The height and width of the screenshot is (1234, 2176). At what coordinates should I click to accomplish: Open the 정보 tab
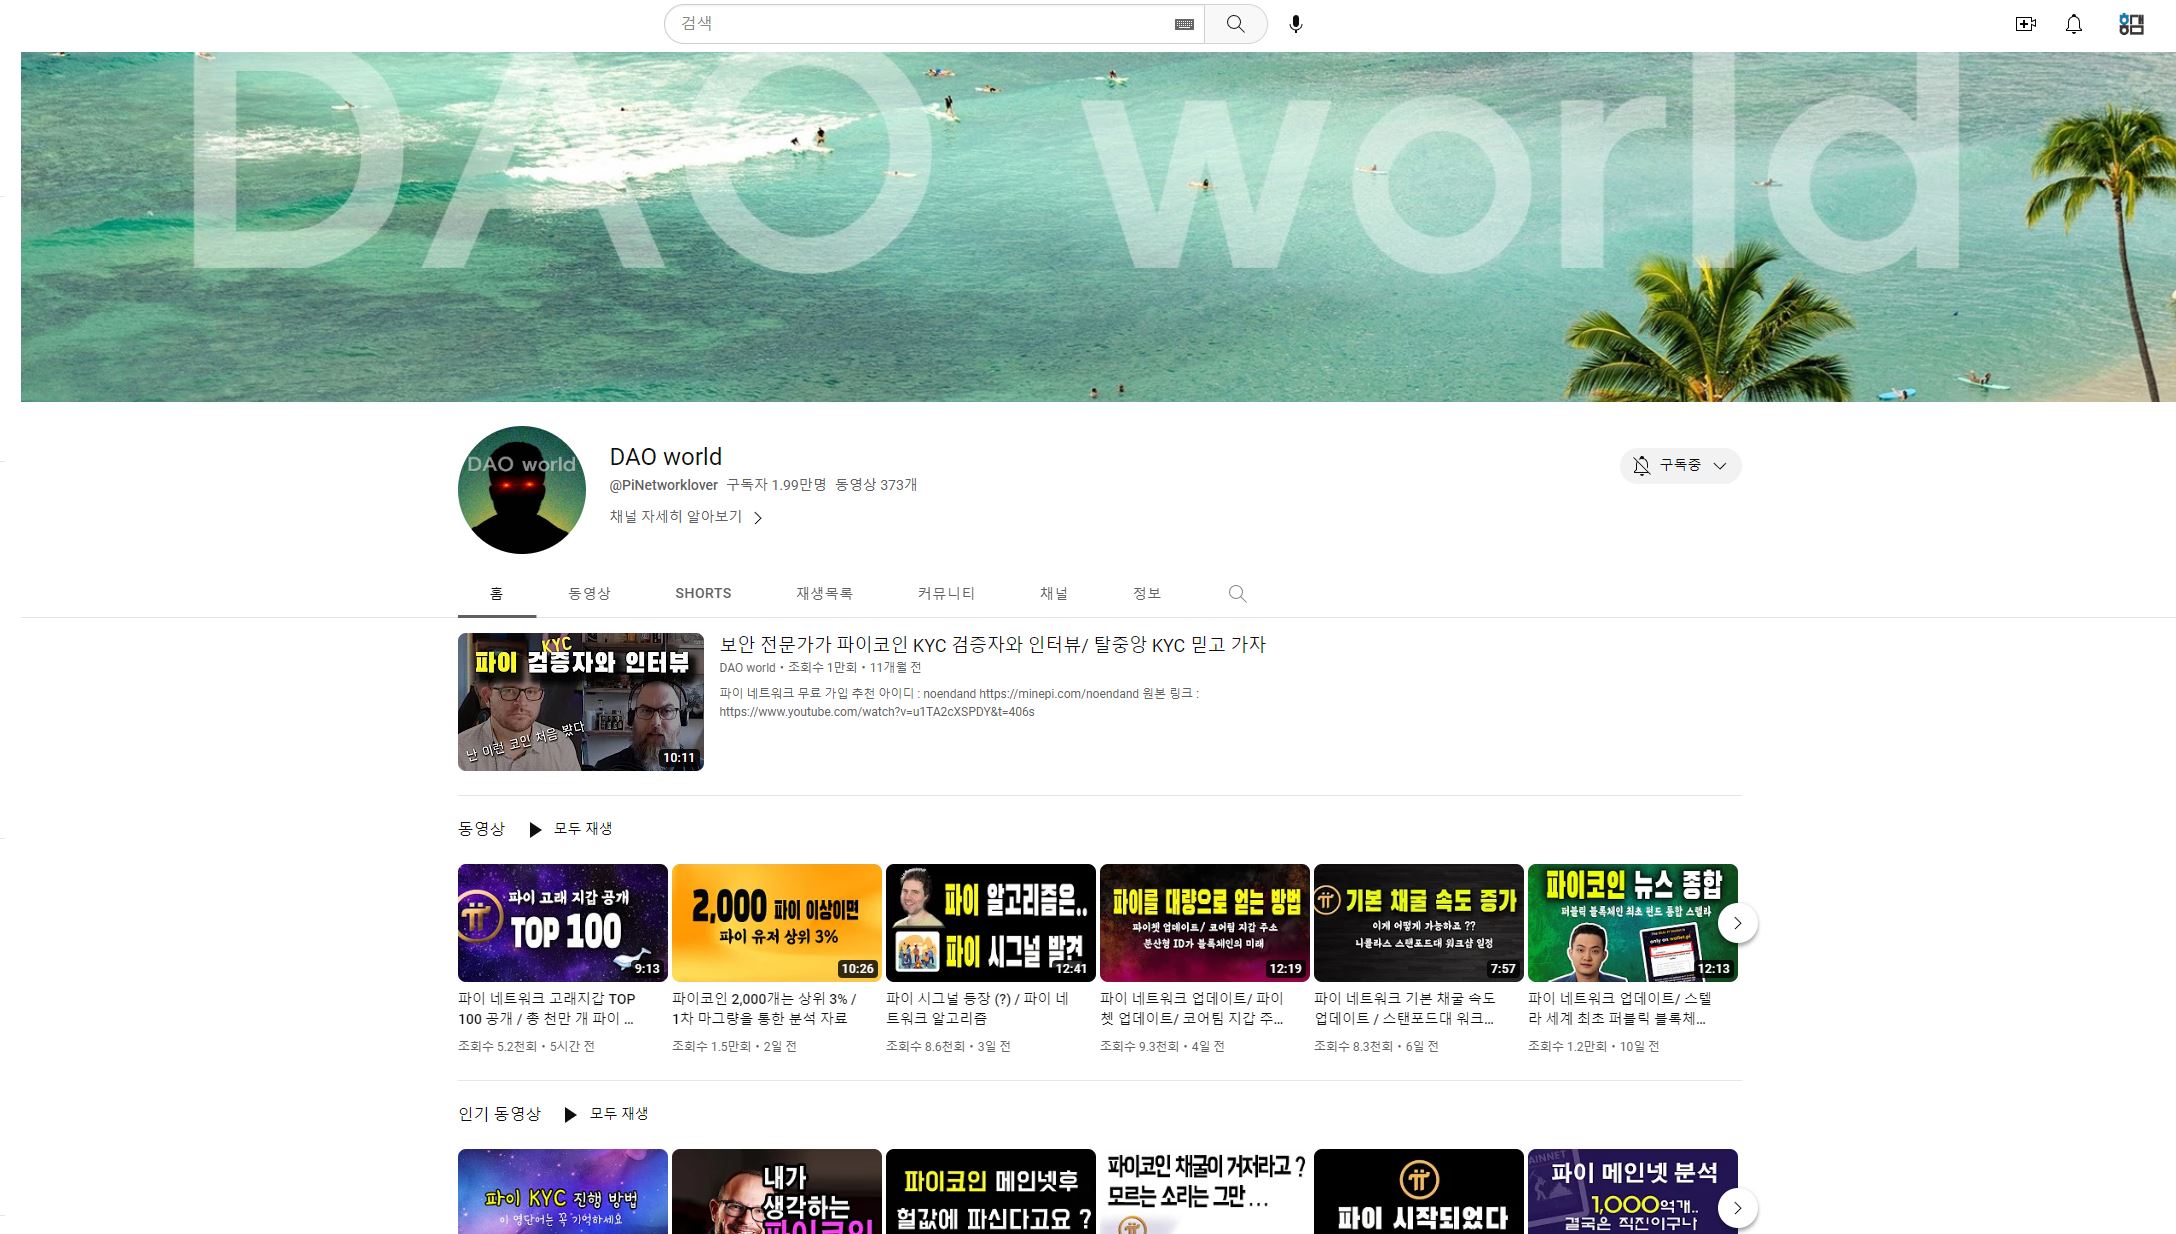pos(1147,593)
